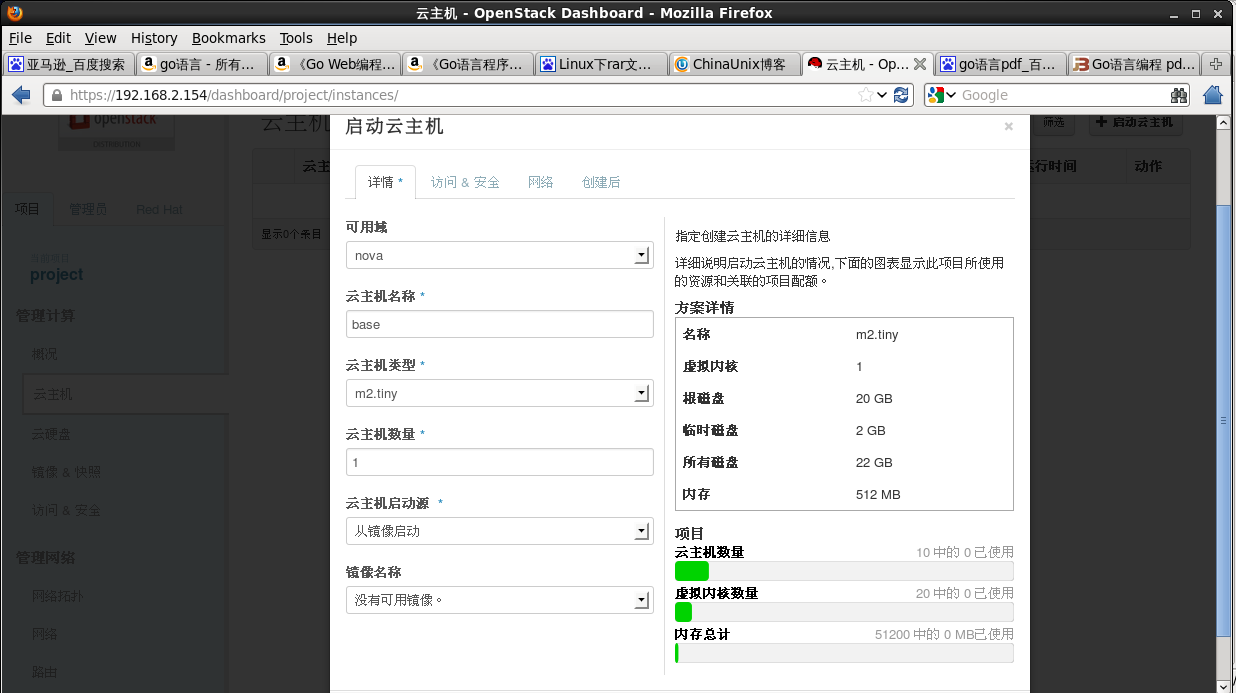Click the Firefox home icon
The height and width of the screenshot is (693, 1236).
pos(1211,94)
